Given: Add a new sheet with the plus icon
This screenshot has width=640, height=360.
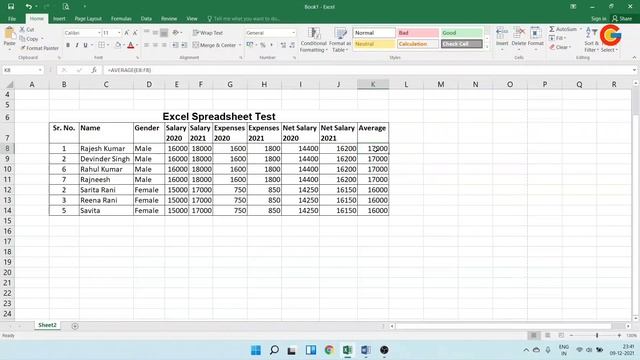Looking at the screenshot, I should point(75,326).
